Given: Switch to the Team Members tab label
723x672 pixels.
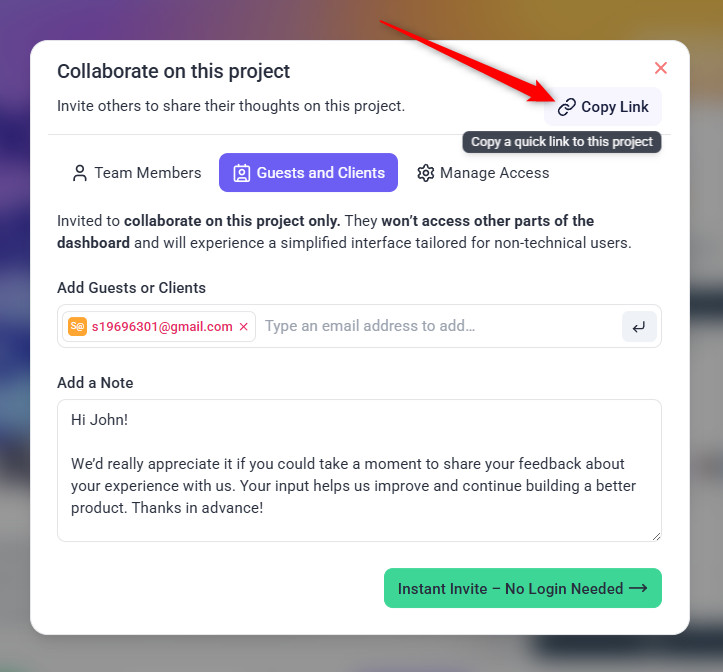Looking at the screenshot, I should [148, 173].
